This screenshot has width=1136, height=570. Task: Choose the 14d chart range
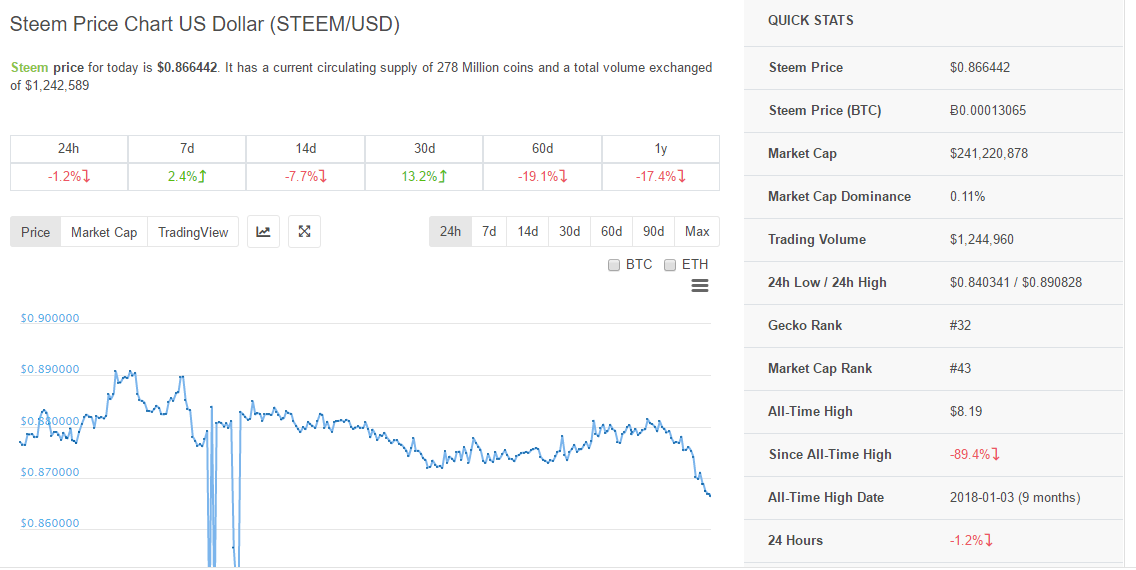tap(528, 231)
